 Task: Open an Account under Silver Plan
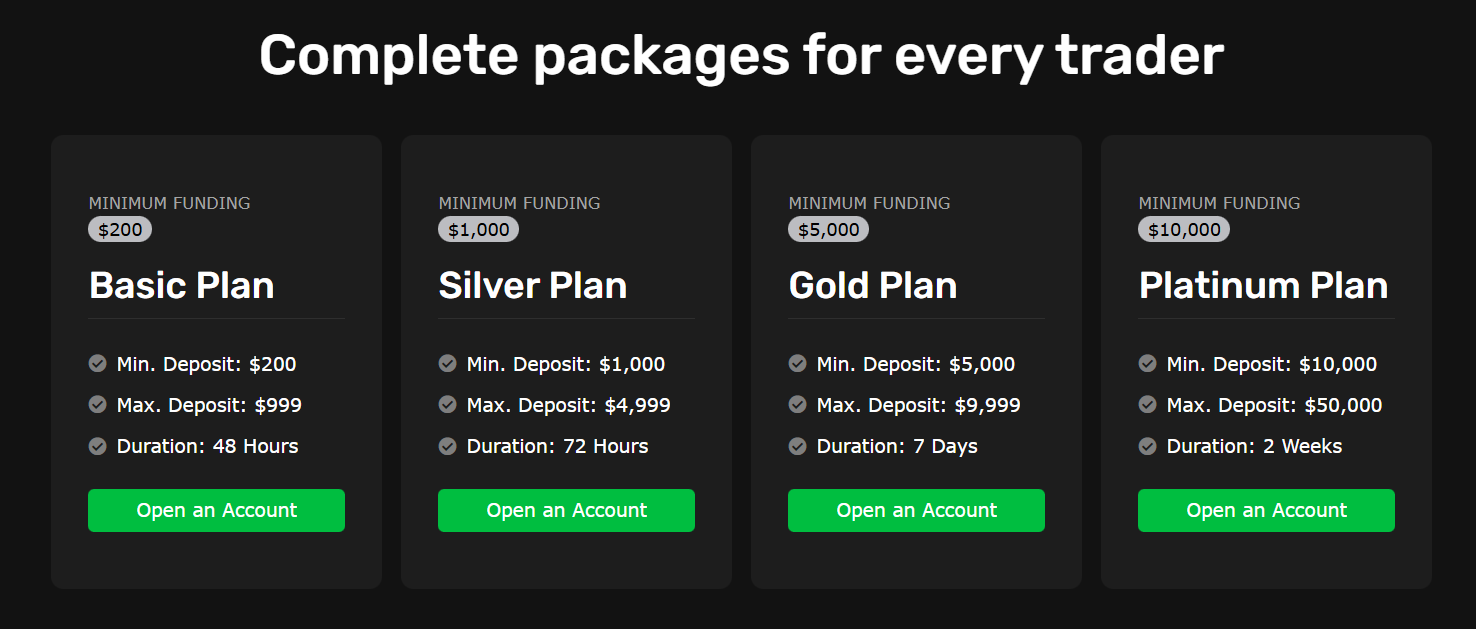566,510
